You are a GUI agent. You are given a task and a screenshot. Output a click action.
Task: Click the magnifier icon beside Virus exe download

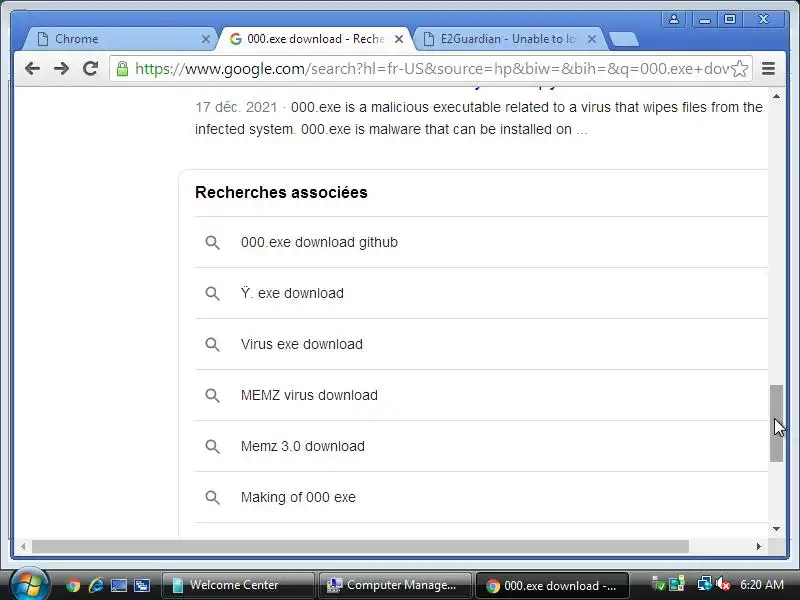[x=212, y=344]
